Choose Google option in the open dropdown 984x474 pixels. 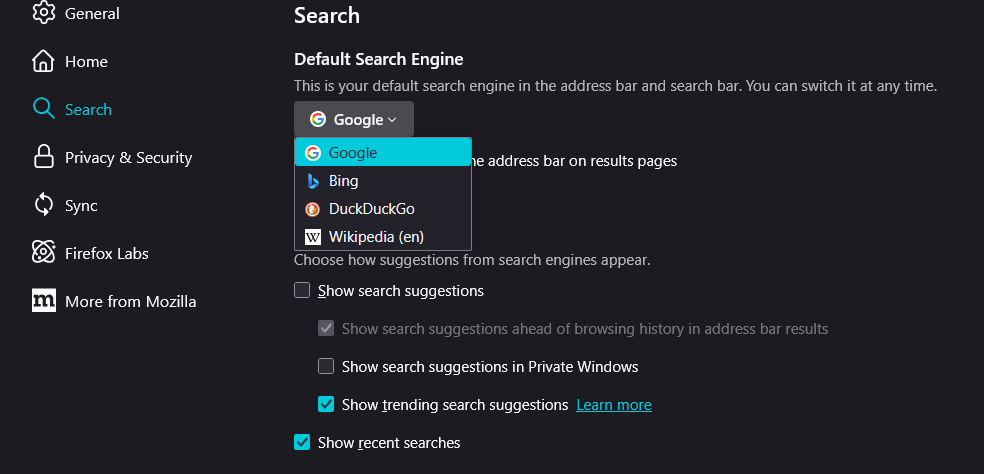click(x=383, y=153)
